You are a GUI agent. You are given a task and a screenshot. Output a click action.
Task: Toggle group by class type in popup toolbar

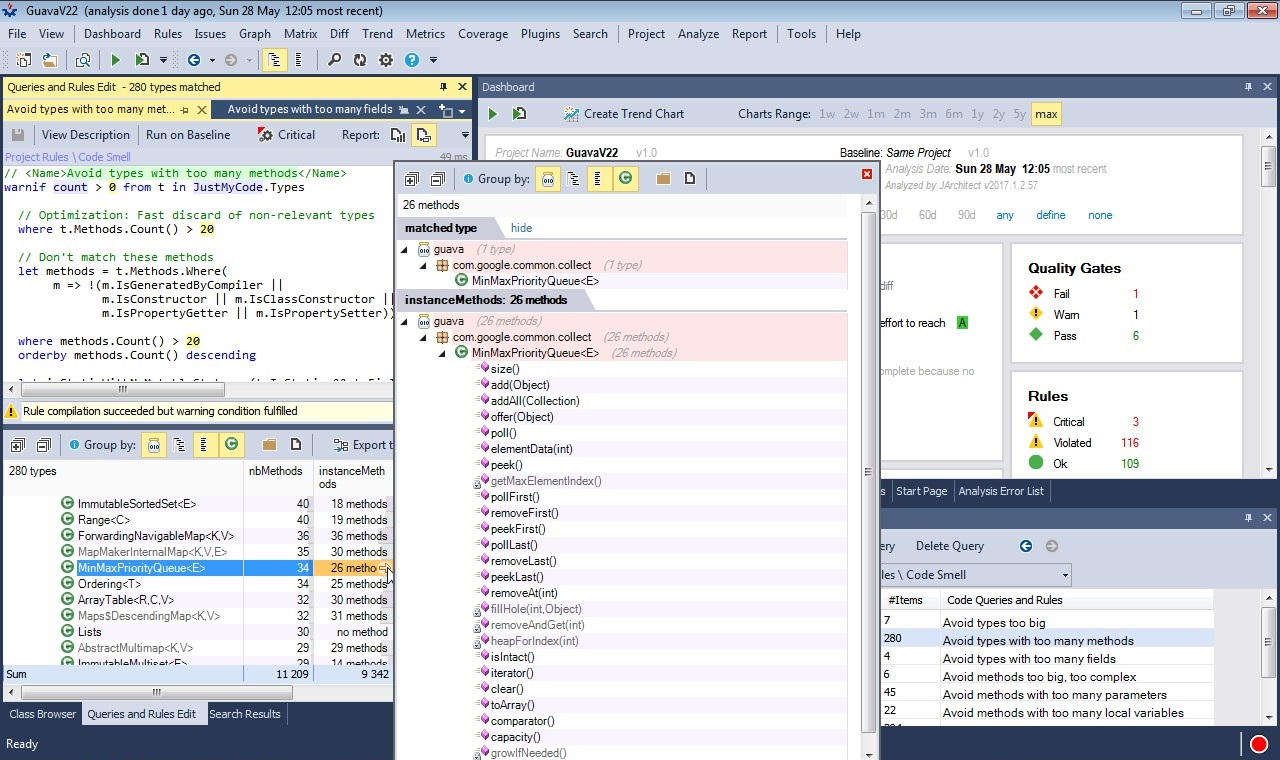point(626,179)
